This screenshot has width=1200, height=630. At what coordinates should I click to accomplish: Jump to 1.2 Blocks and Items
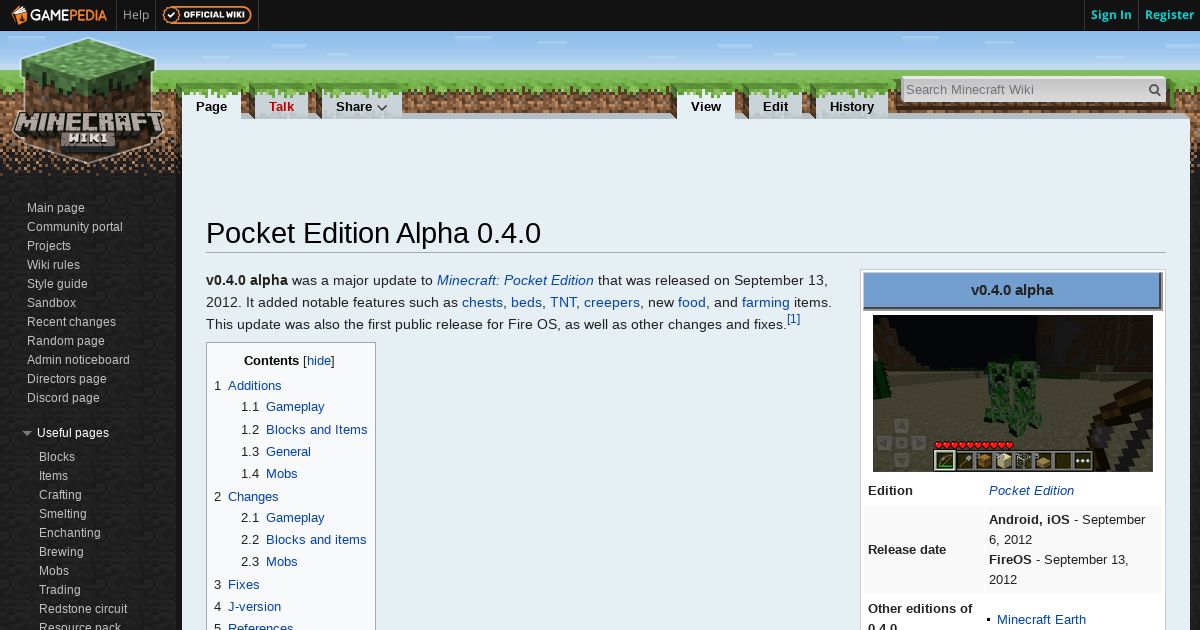316,429
